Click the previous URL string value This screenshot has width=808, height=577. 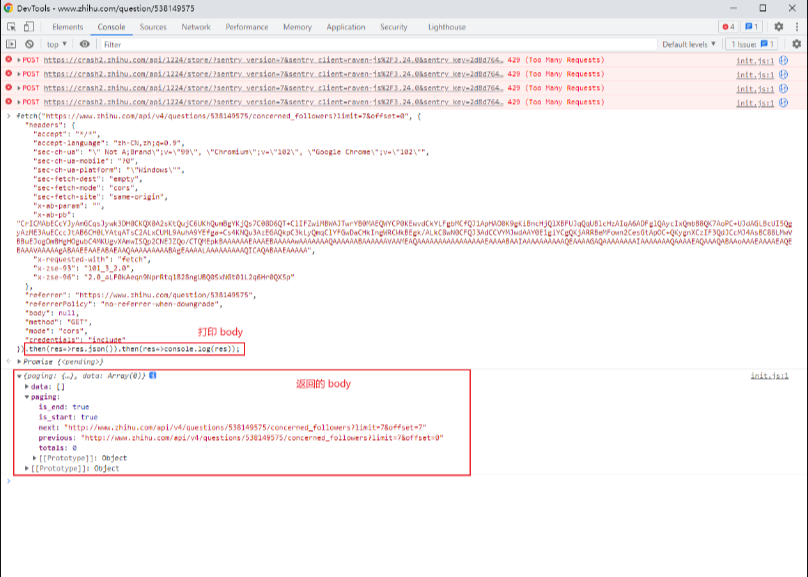click(262, 438)
